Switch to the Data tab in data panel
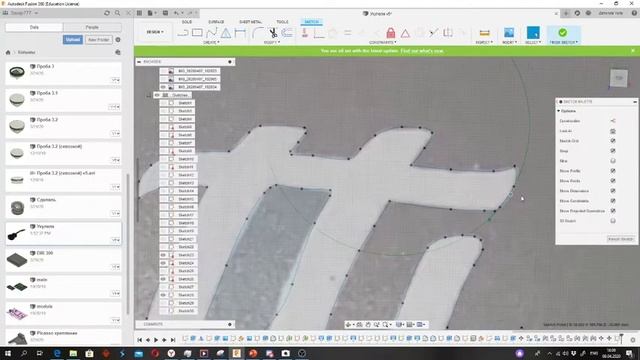This screenshot has height=360, width=640. click(x=34, y=27)
